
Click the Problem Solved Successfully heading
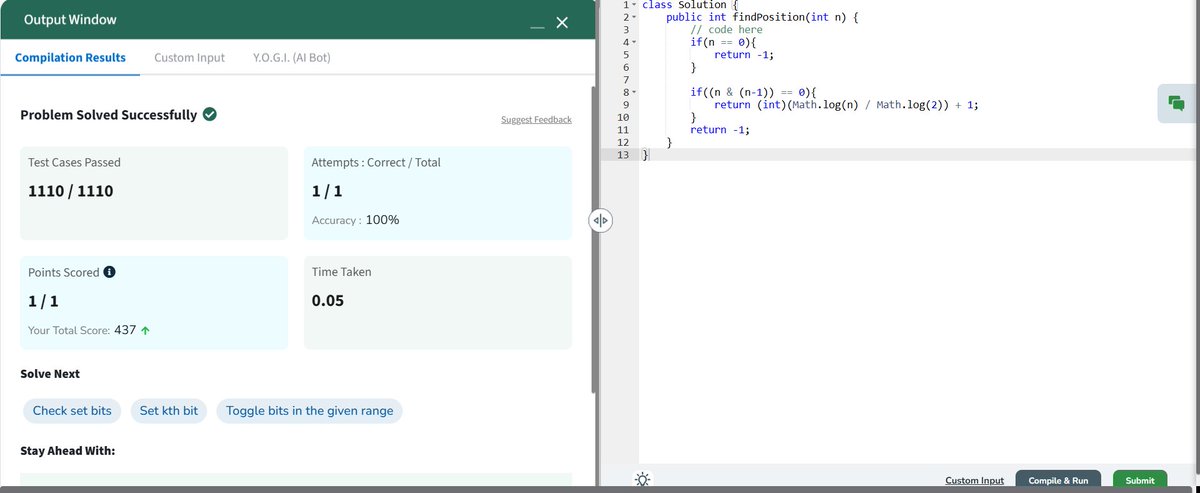click(x=109, y=115)
